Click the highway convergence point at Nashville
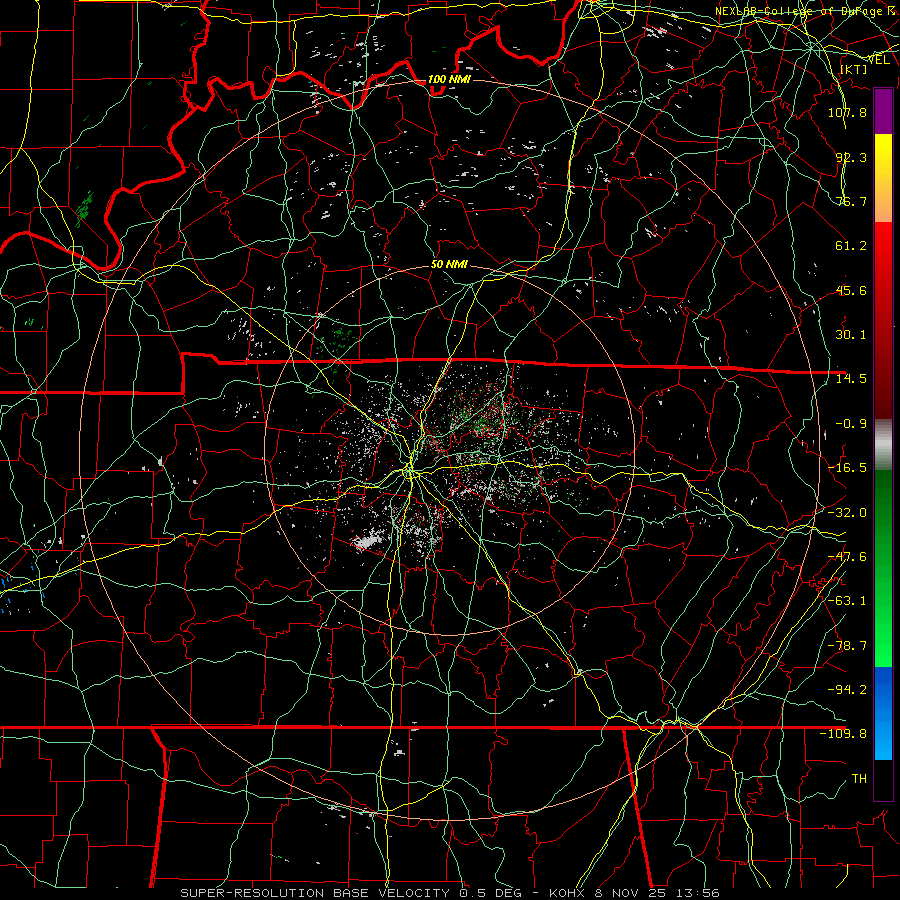 tap(409, 472)
